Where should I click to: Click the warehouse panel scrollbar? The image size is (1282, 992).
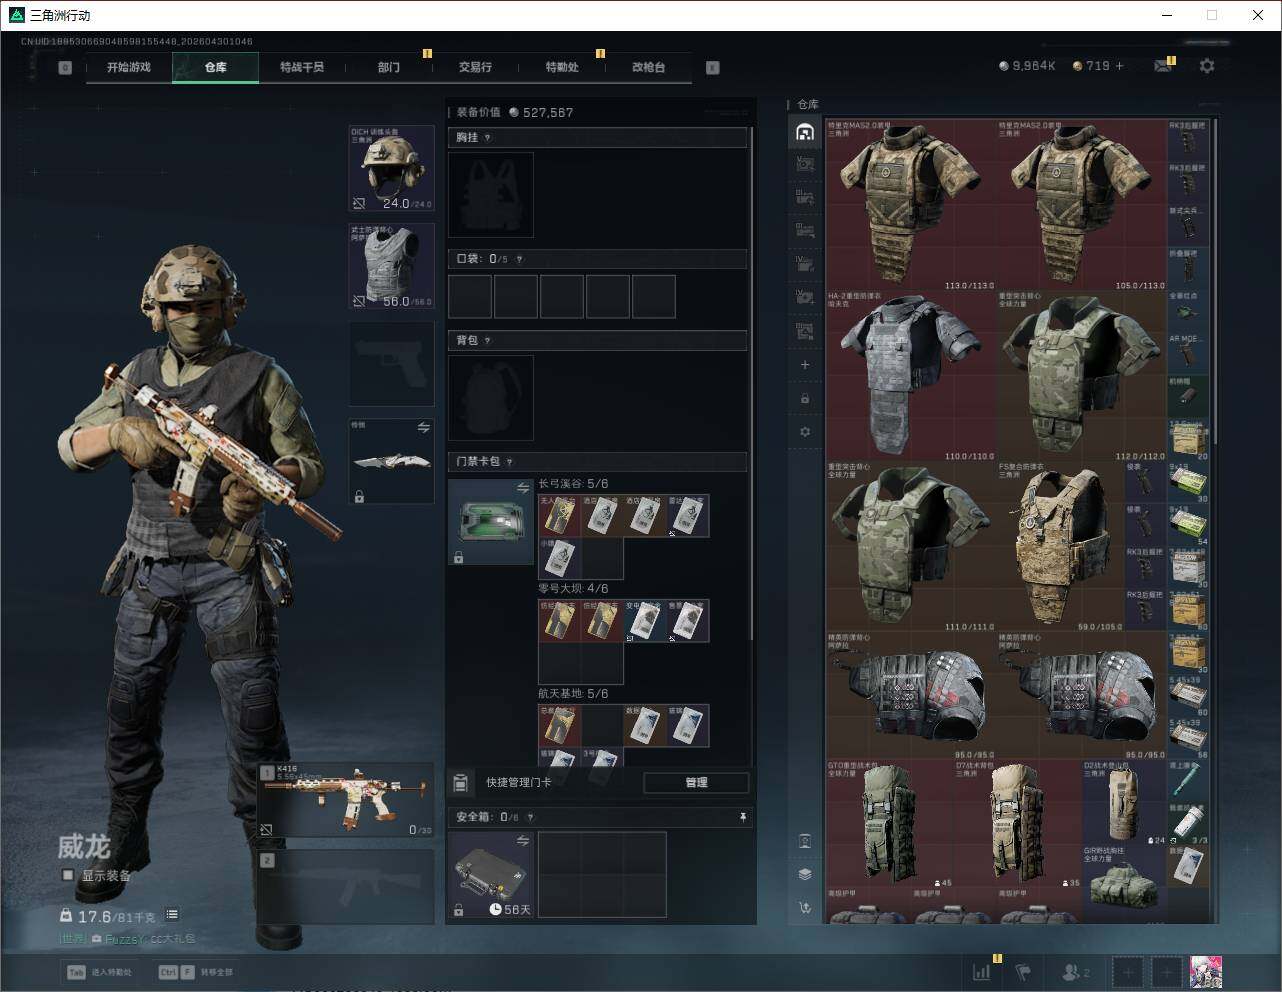pyautogui.click(x=1214, y=282)
